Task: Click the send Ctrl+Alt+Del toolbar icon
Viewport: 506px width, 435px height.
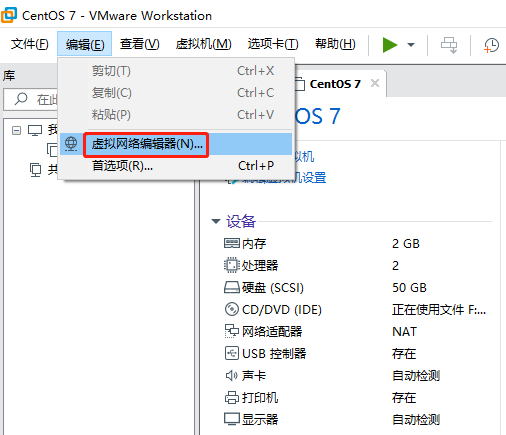Action: [x=449, y=45]
